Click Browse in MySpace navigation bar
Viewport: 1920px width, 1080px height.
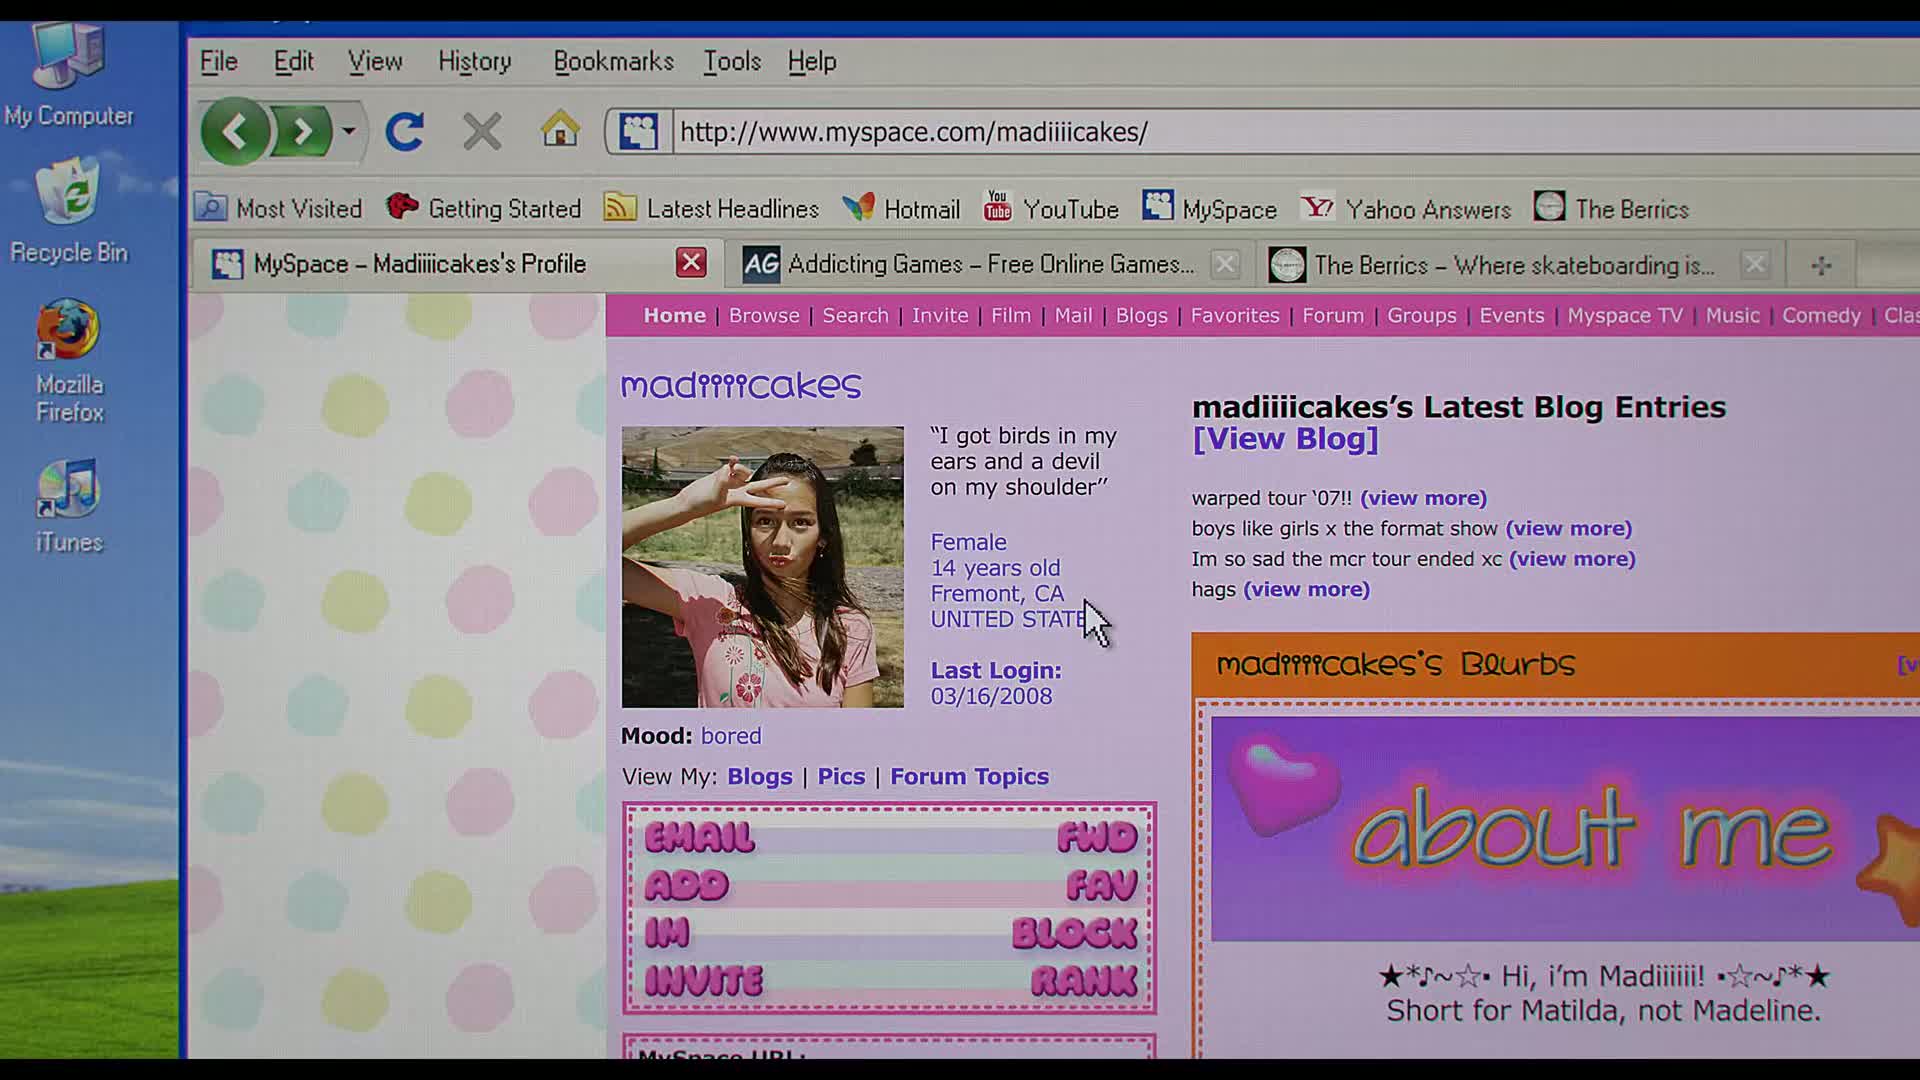(x=764, y=316)
